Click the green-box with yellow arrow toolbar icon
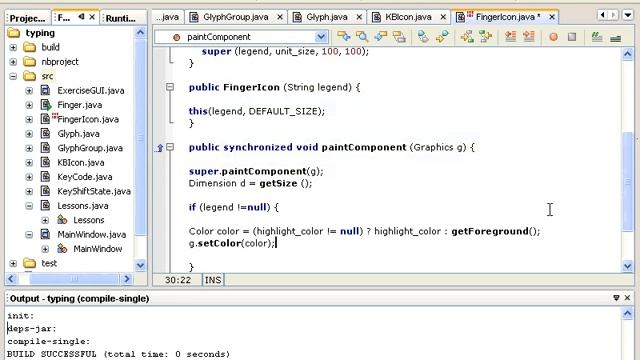This screenshot has width=640, height=360. coord(485,37)
